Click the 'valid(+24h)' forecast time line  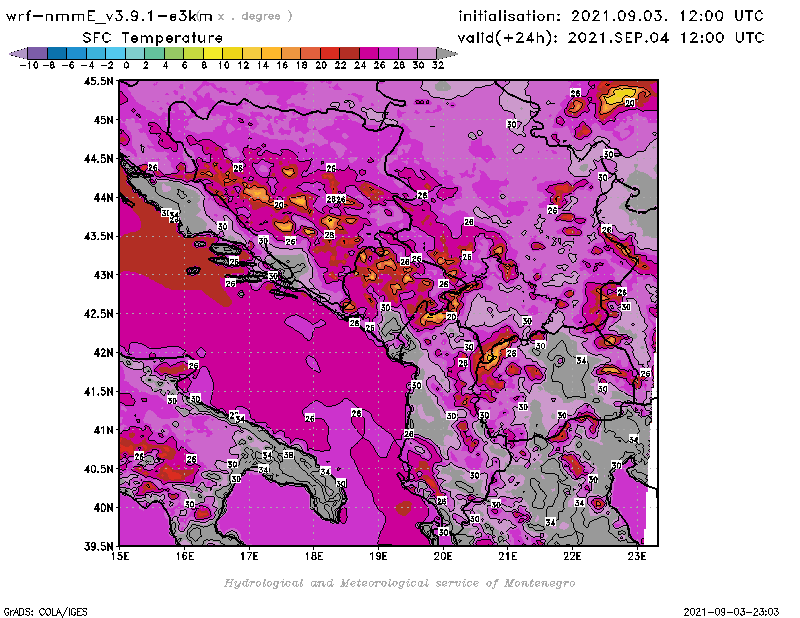point(611,38)
